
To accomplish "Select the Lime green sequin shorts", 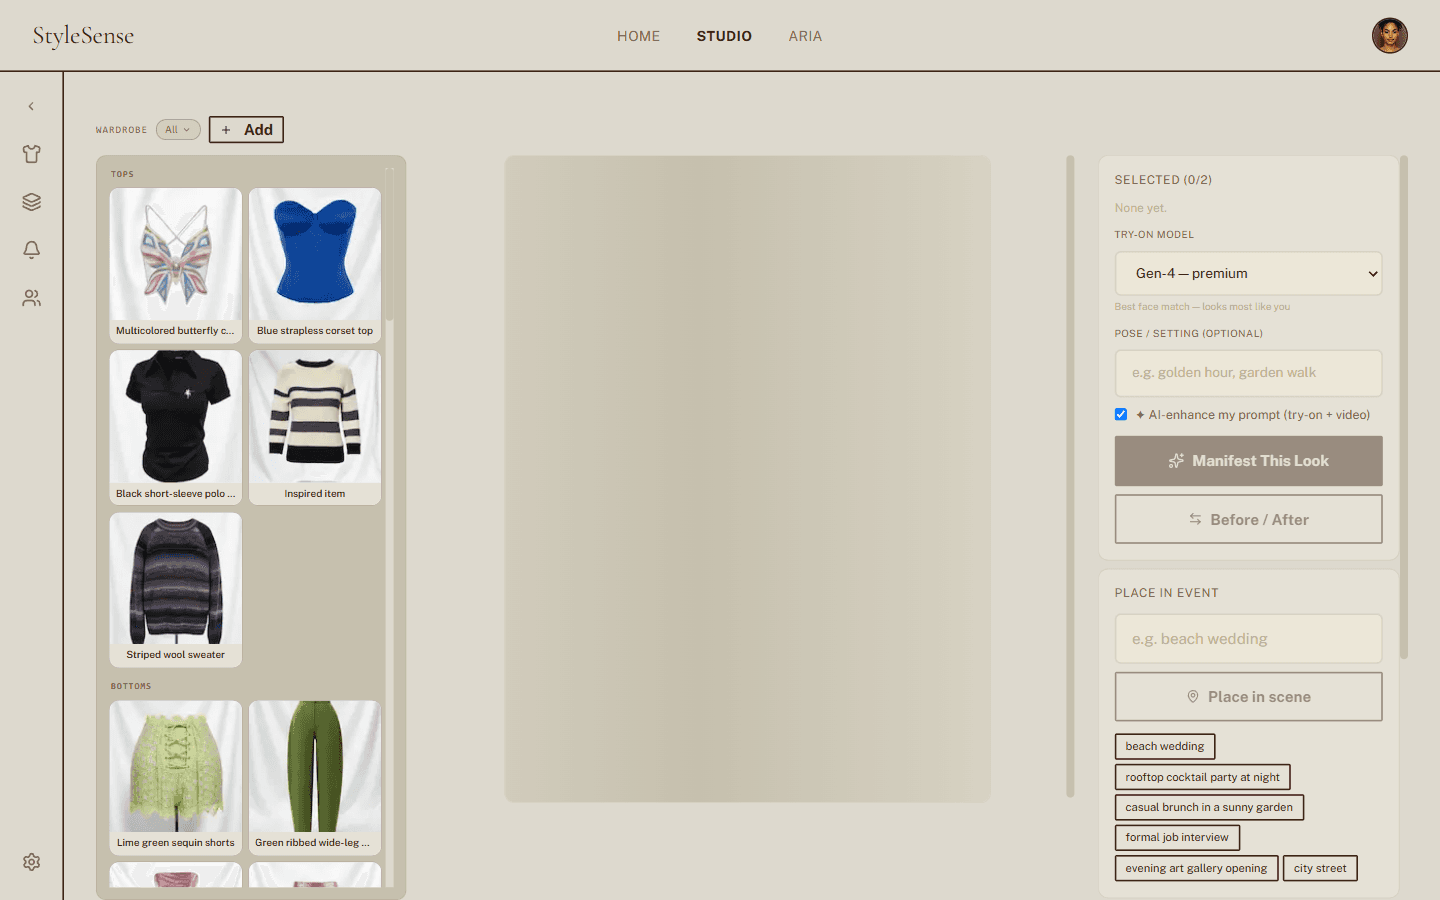I will click(x=176, y=777).
